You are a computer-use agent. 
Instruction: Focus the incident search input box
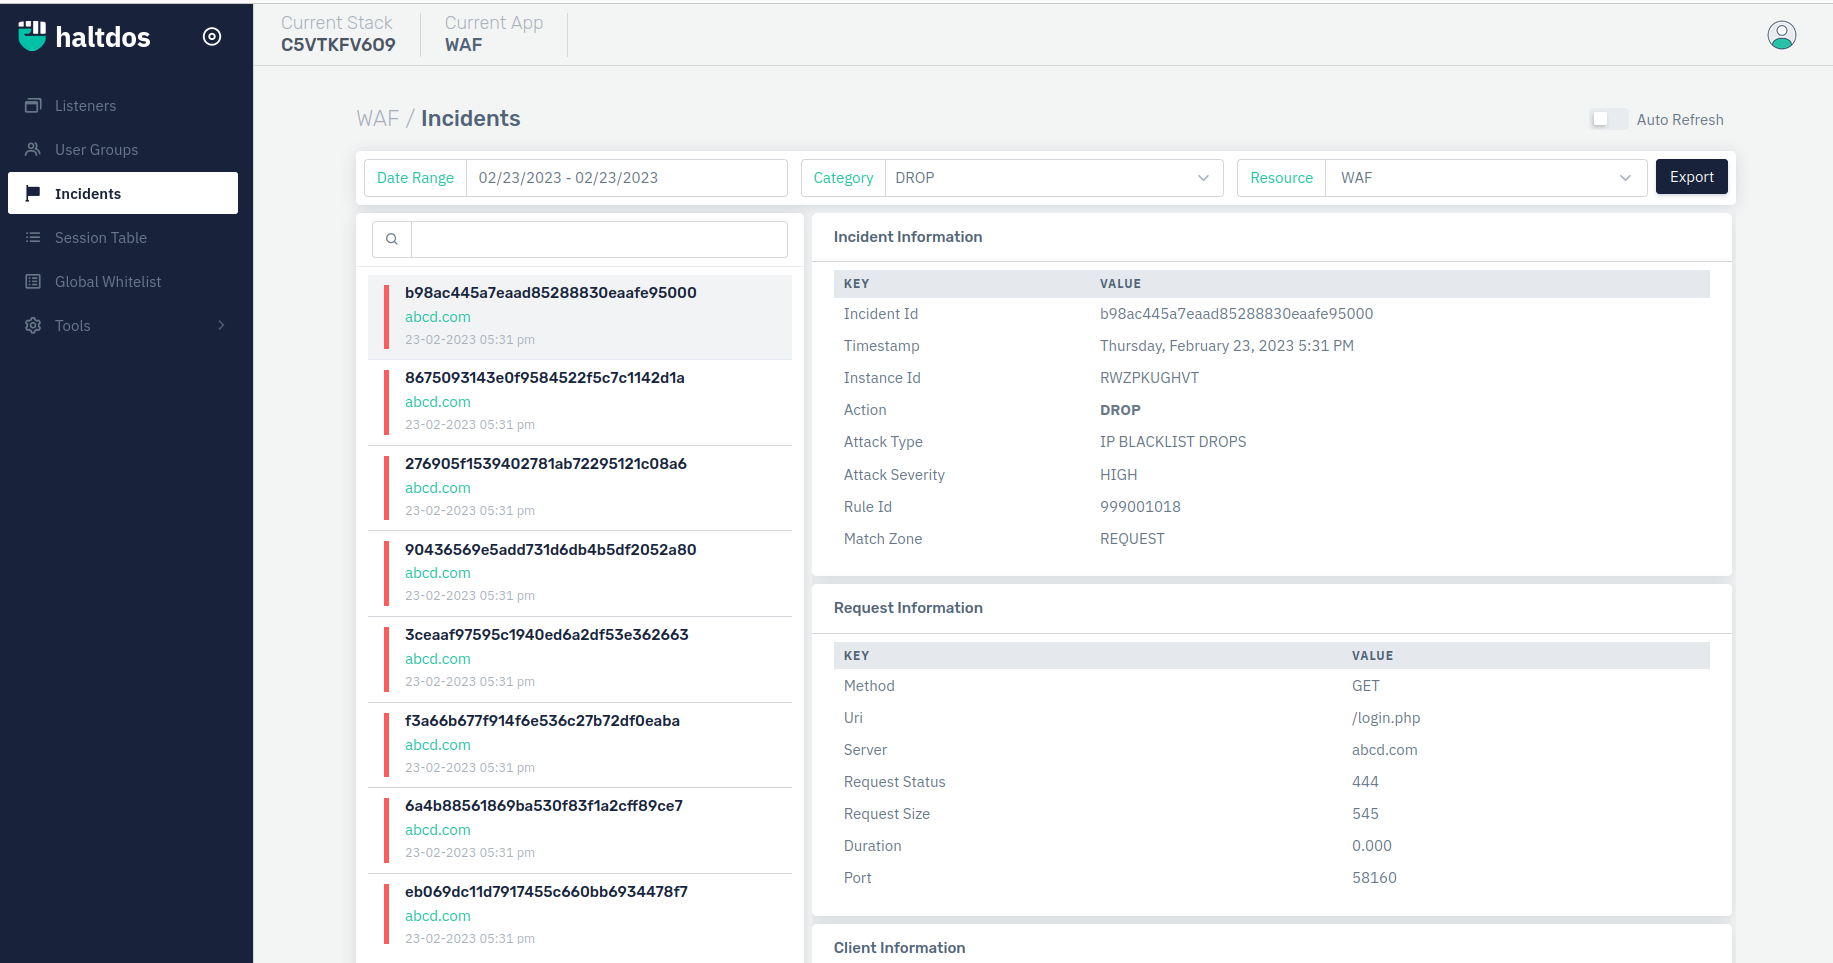coord(599,239)
